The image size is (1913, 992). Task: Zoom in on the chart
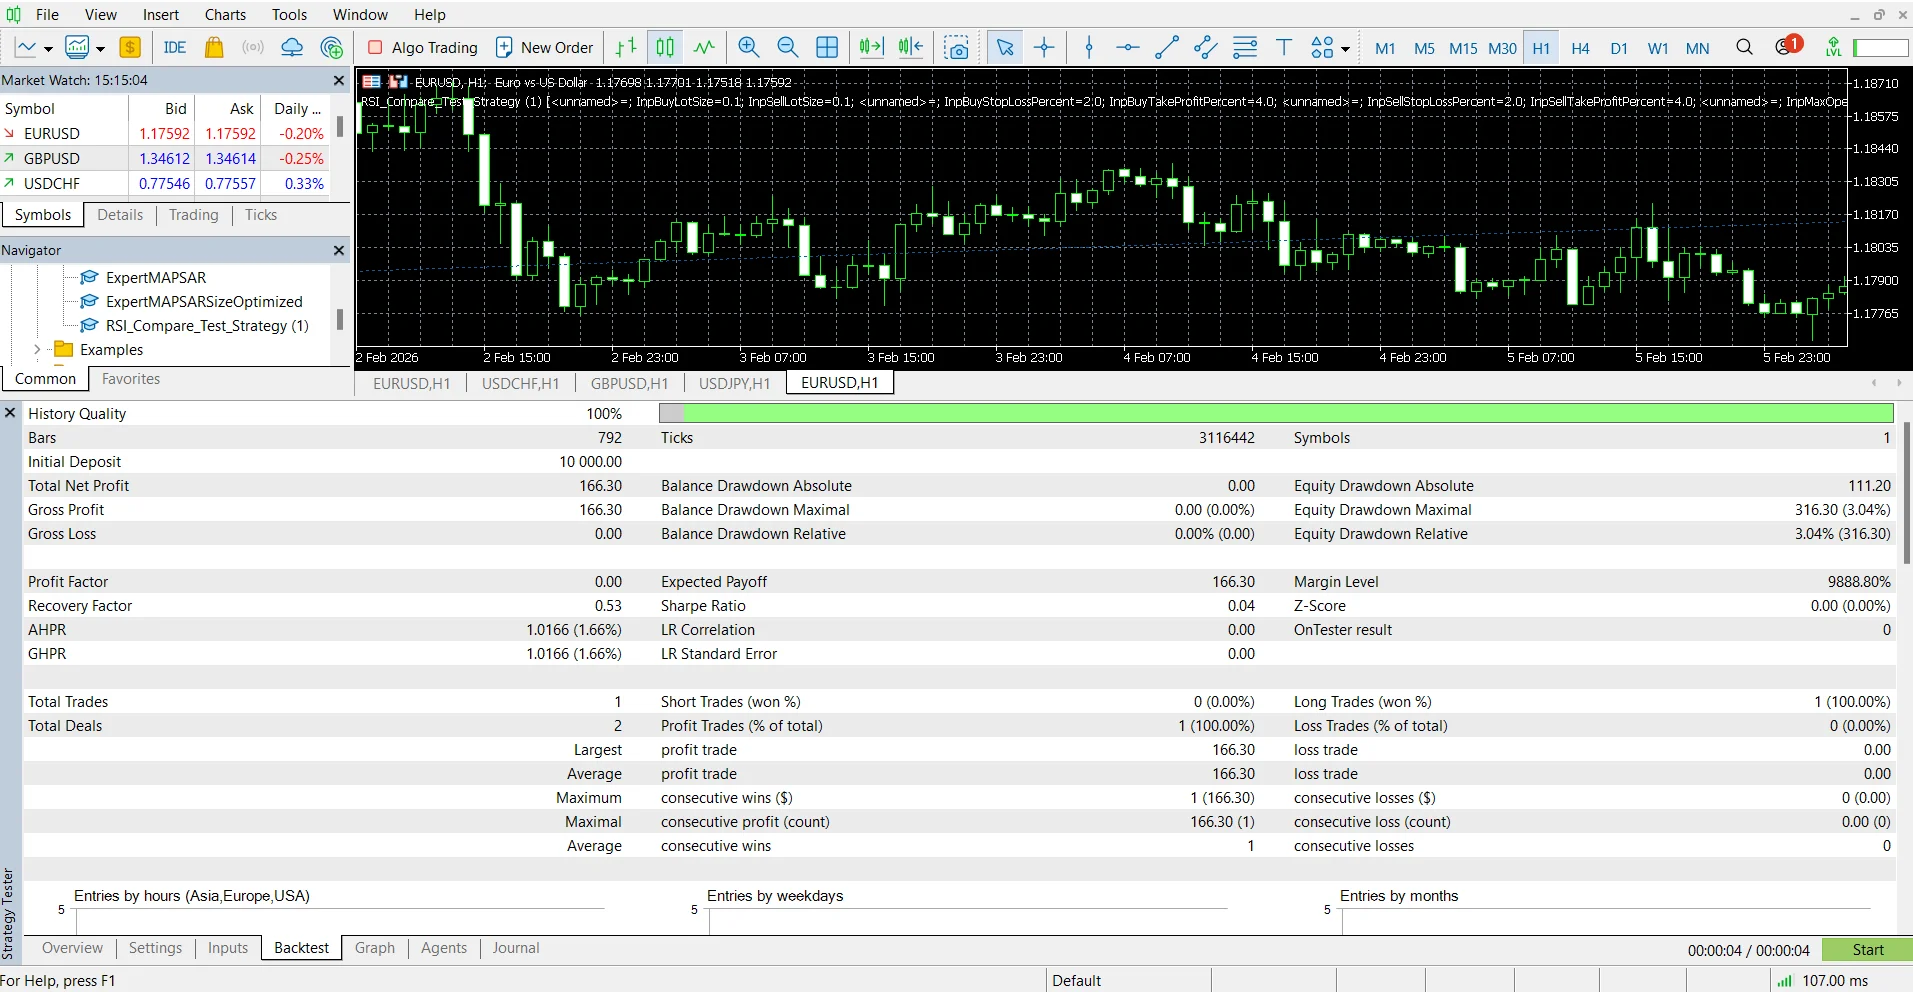[x=748, y=47]
